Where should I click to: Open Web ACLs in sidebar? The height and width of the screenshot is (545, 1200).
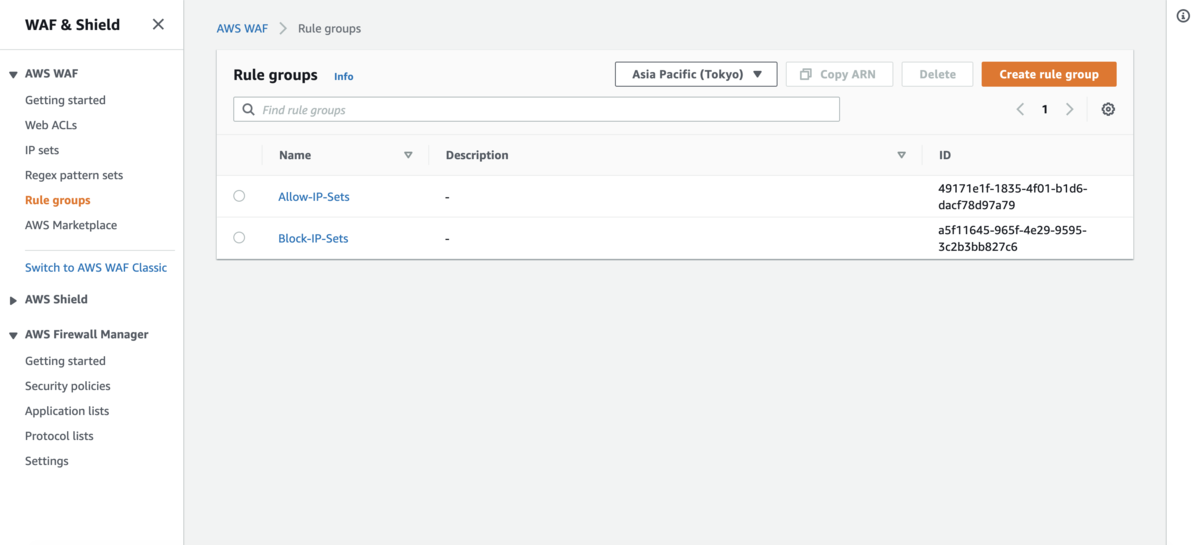(x=51, y=125)
